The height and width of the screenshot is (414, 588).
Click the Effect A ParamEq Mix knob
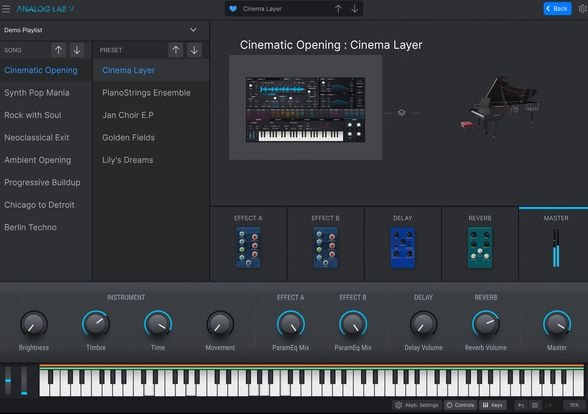[291, 324]
